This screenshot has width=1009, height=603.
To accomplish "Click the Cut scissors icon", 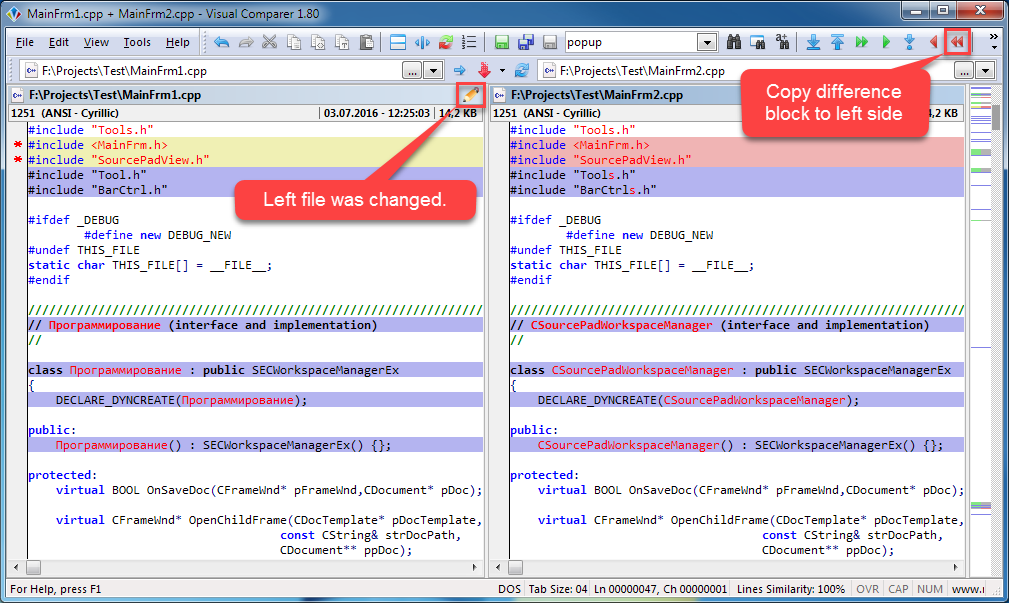I will [270, 43].
